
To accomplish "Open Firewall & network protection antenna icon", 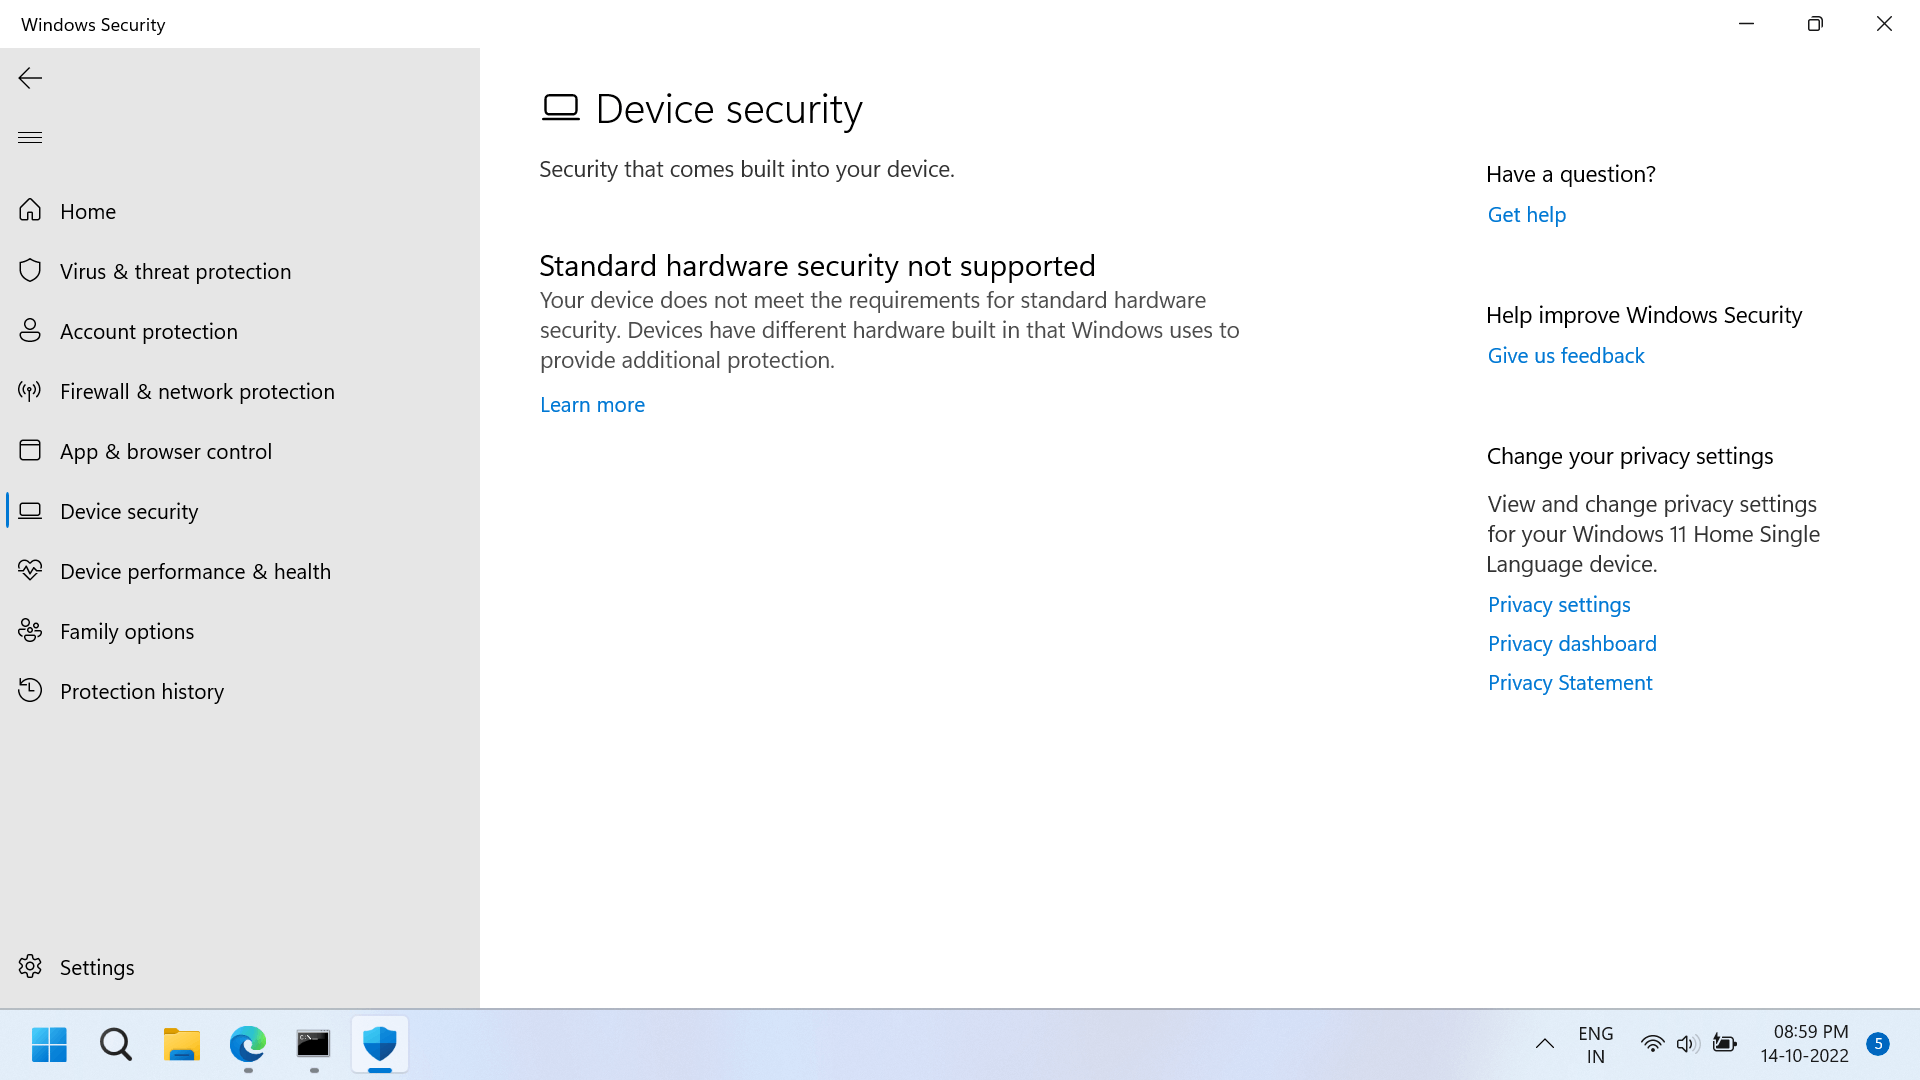I will tap(30, 391).
